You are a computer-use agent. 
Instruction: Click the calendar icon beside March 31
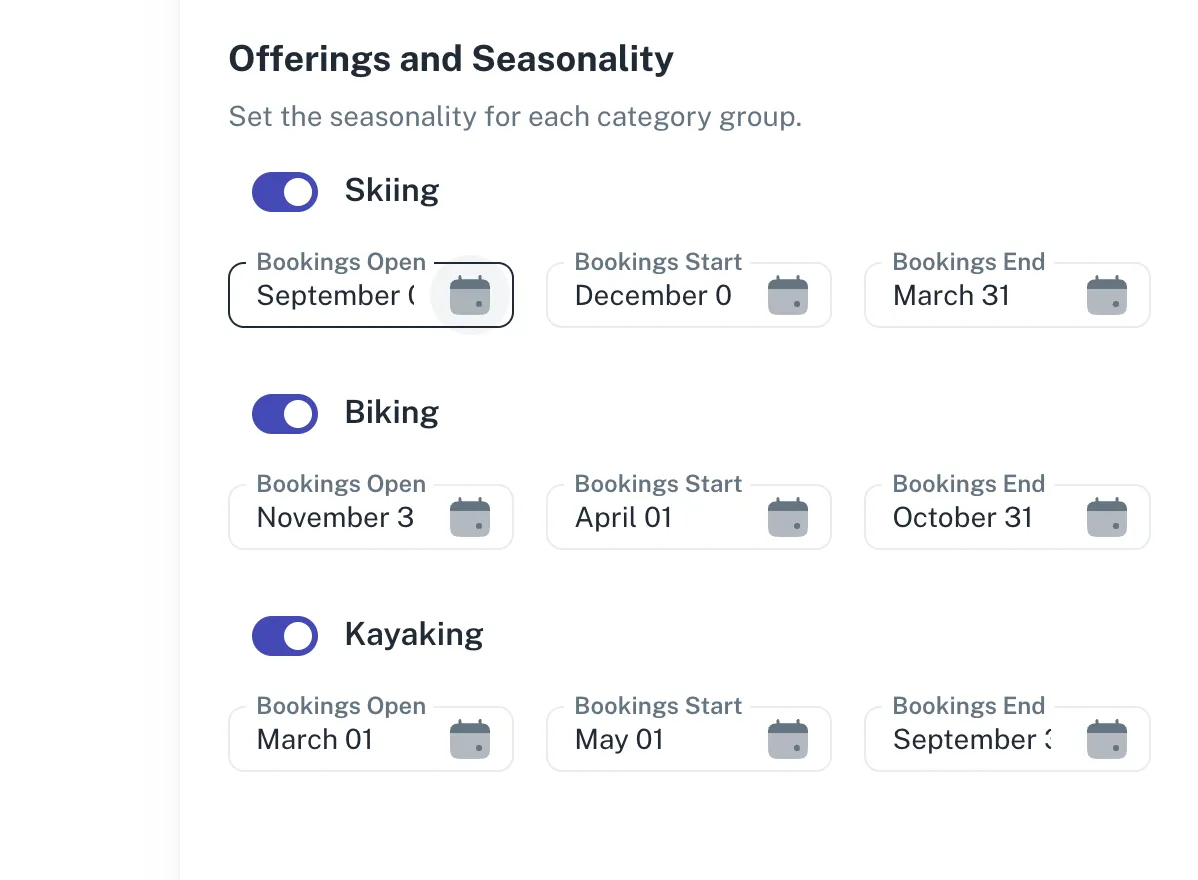coord(1106,294)
